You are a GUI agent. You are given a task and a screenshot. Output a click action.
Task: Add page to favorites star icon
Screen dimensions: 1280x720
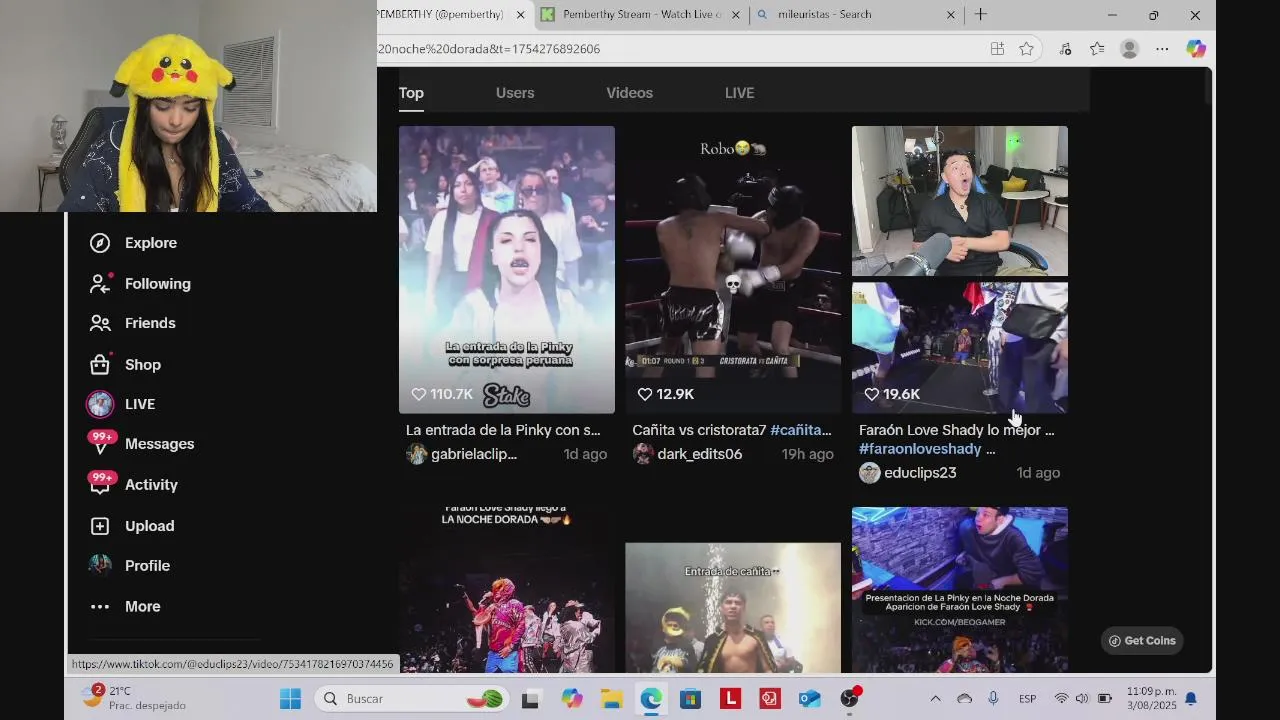[x=1026, y=49]
